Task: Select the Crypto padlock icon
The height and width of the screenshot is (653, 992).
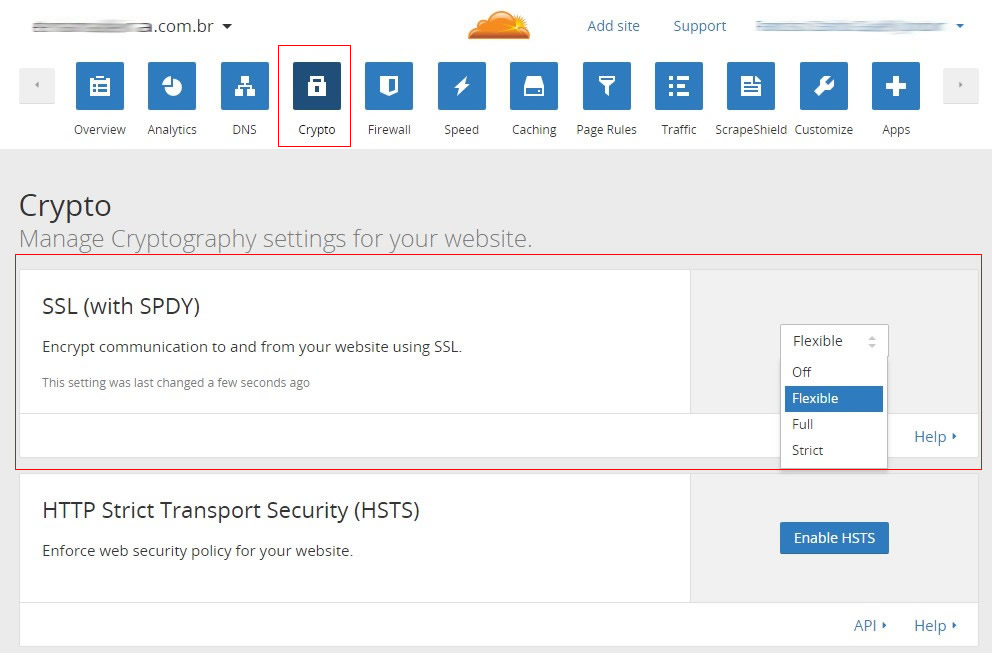Action: 317,86
